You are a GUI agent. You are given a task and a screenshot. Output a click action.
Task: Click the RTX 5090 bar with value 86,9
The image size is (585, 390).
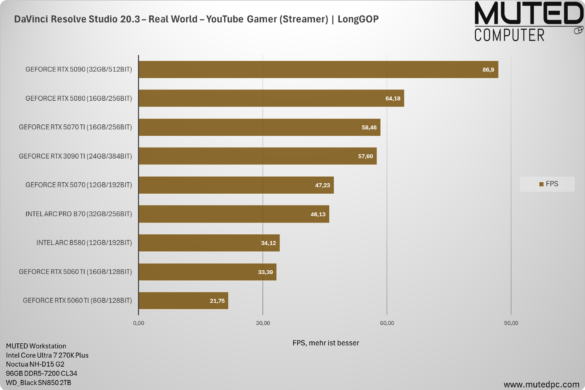coord(318,69)
